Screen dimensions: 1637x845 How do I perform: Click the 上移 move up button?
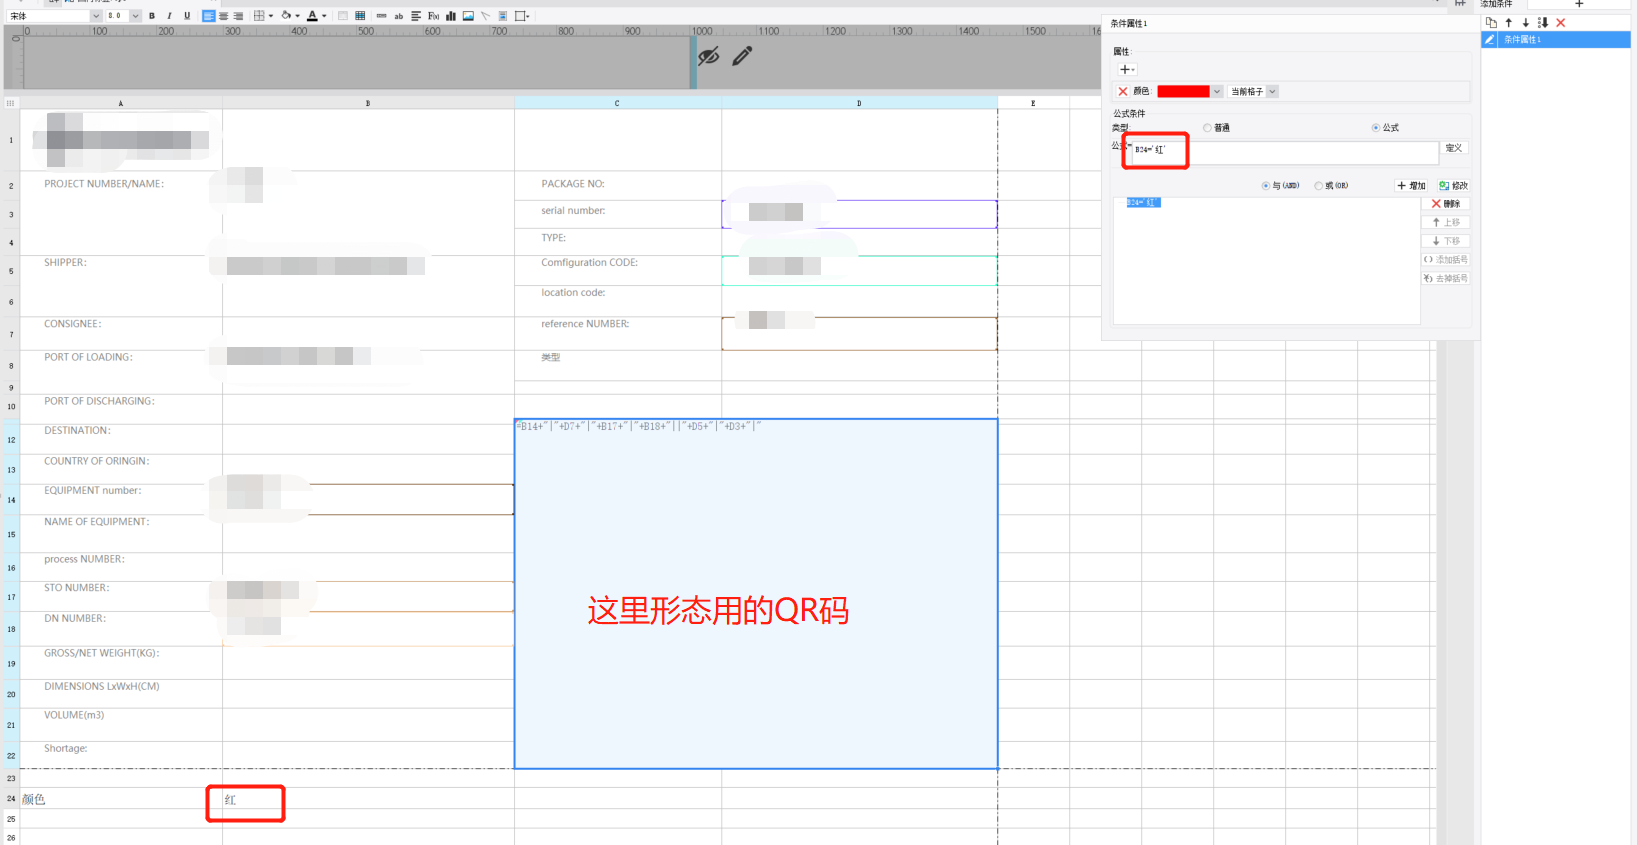click(1446, 222)
